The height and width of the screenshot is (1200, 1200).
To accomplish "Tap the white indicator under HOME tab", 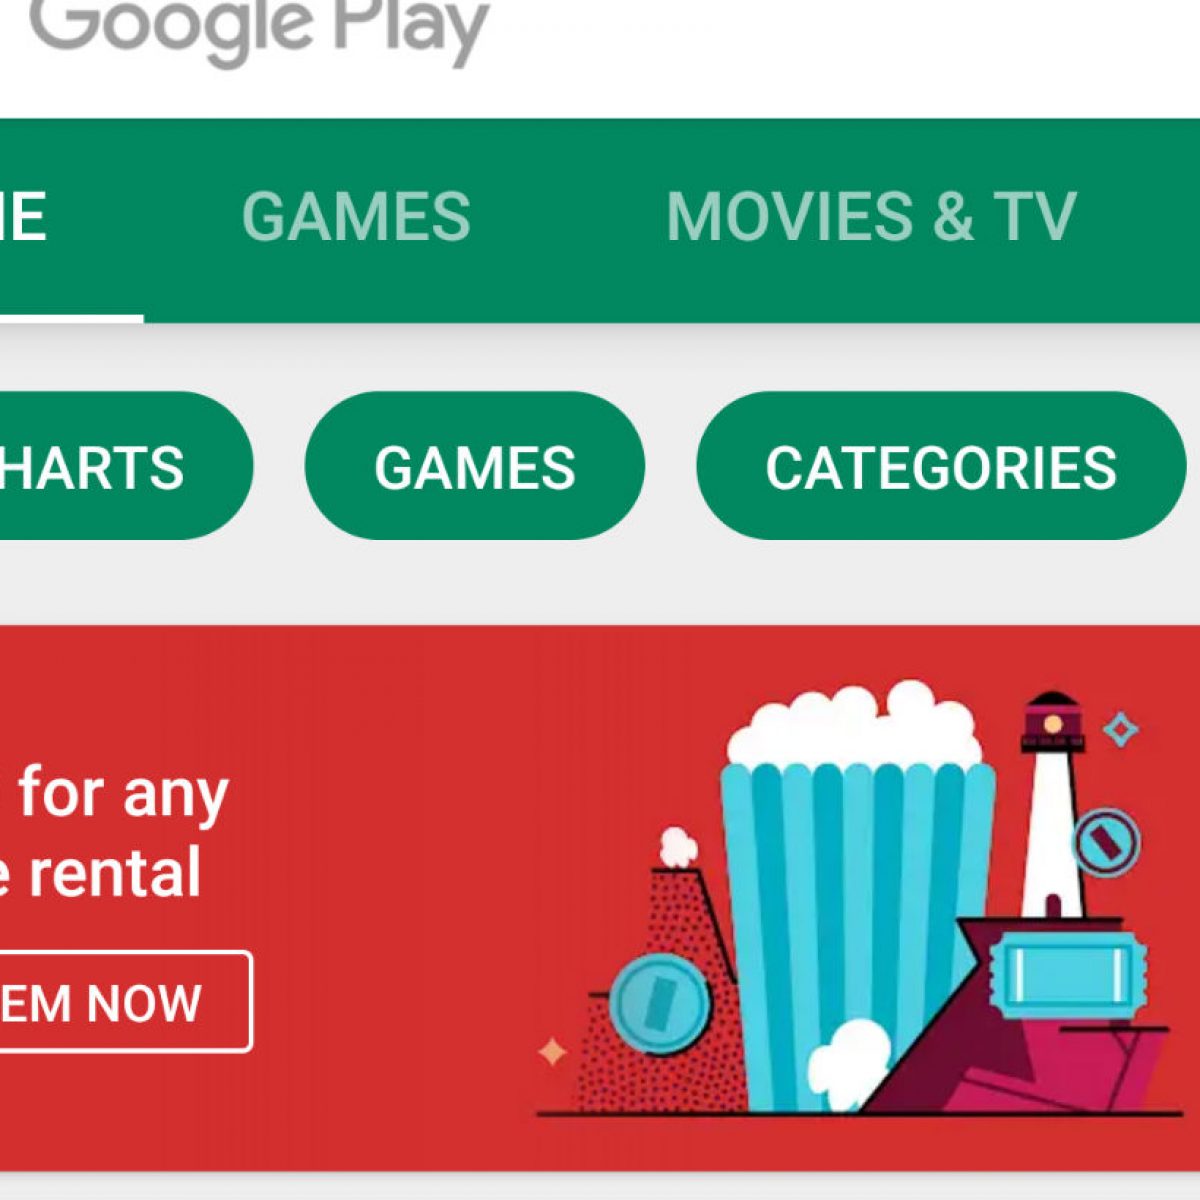I will 72,319.
